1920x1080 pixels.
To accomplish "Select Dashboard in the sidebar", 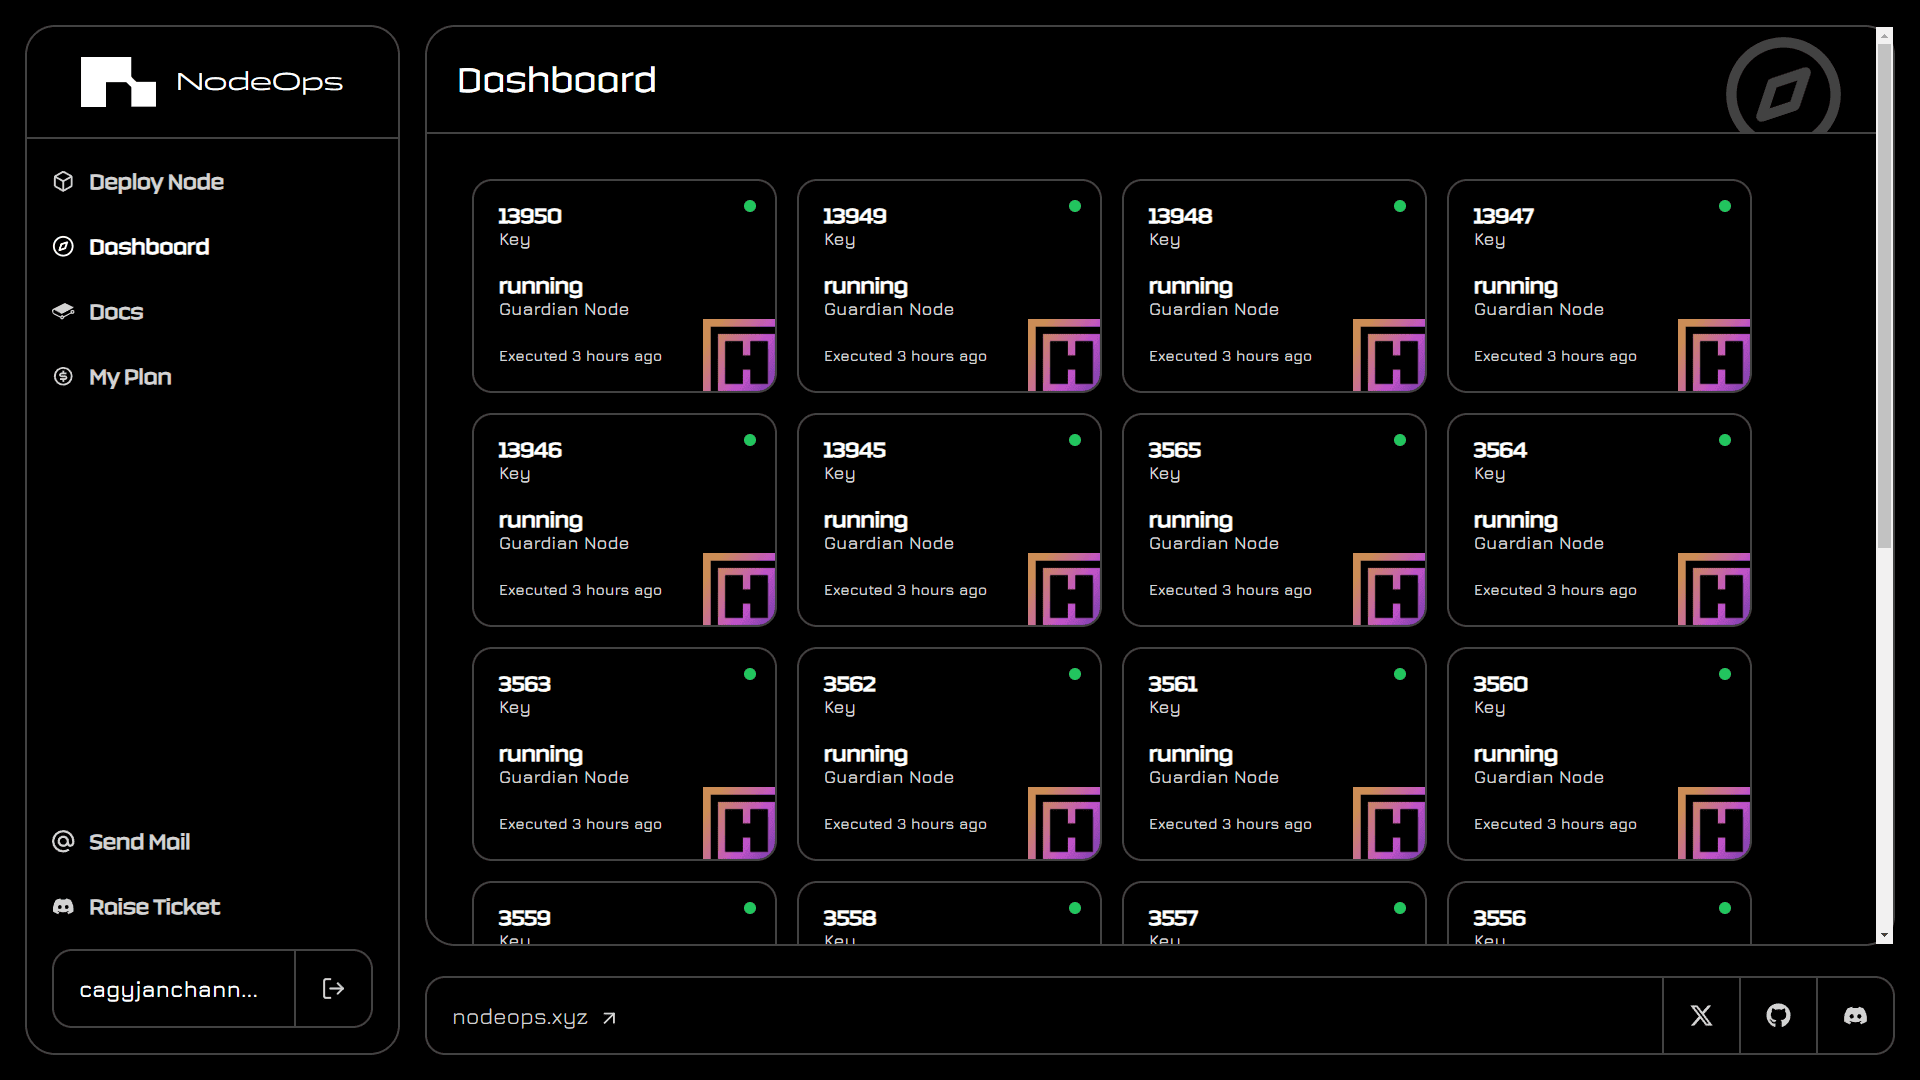I will 148,247.
